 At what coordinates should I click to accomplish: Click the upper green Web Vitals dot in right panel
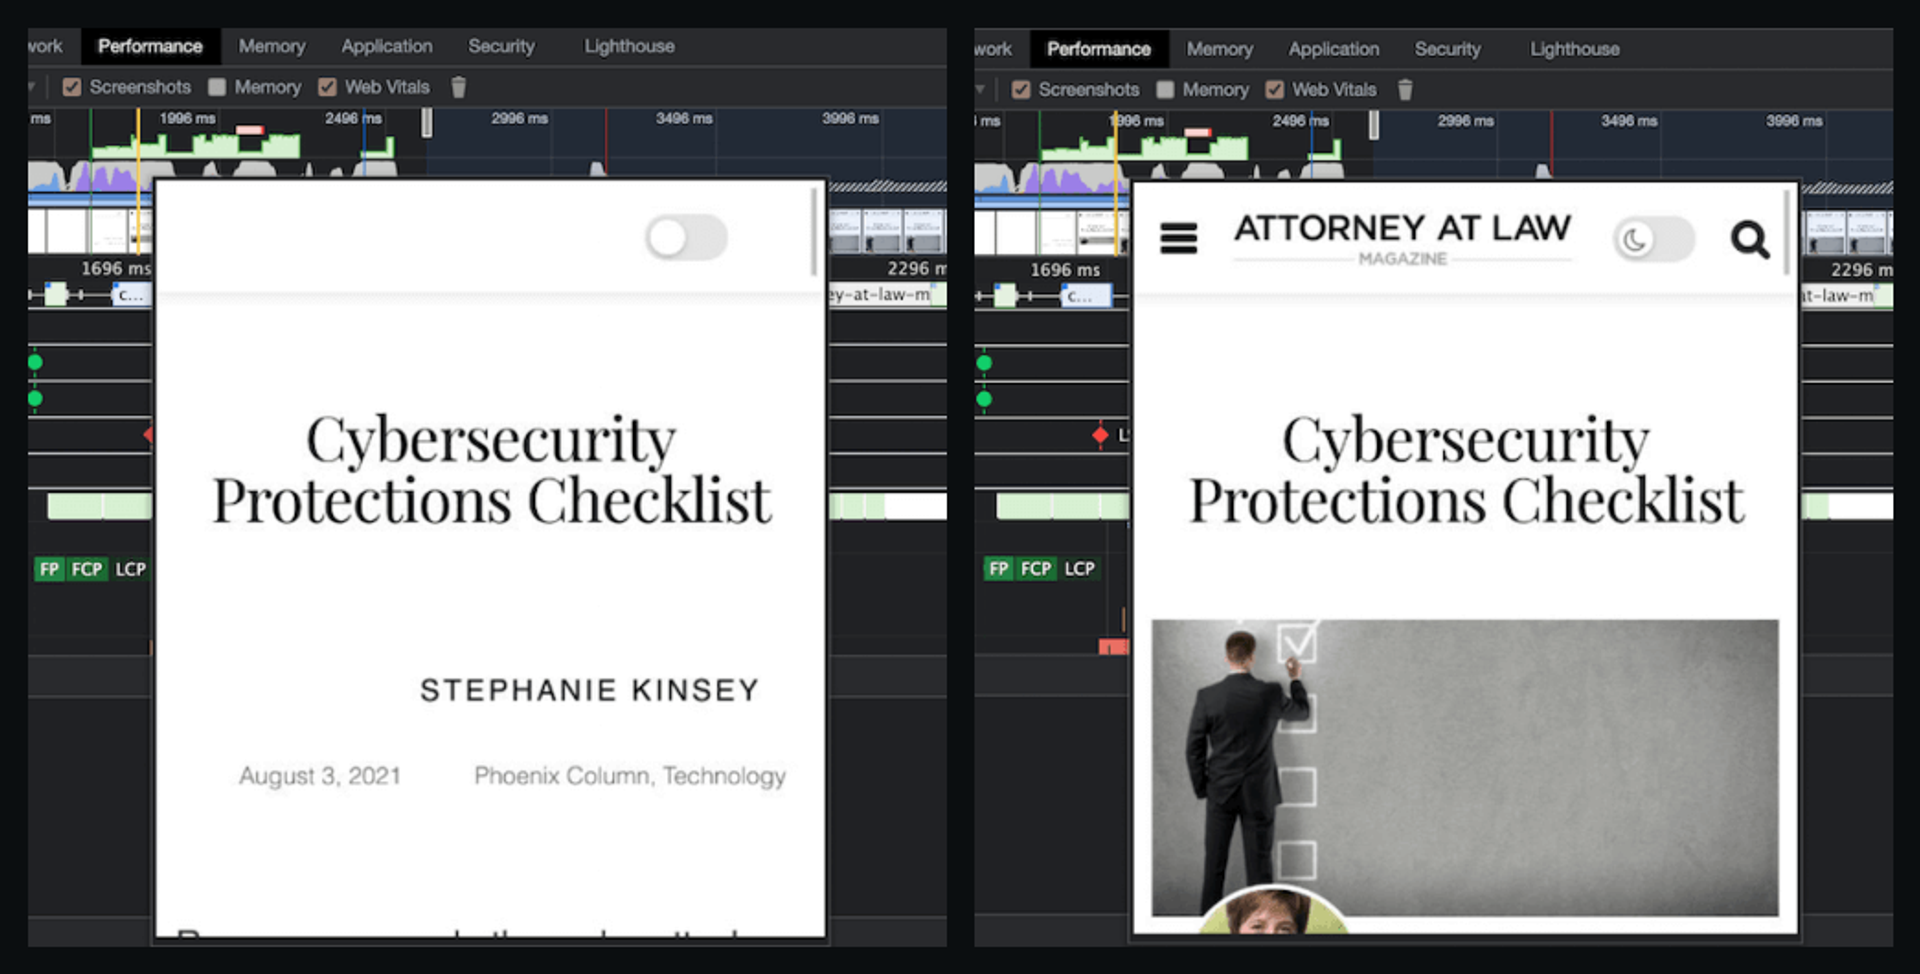point(984,363)
